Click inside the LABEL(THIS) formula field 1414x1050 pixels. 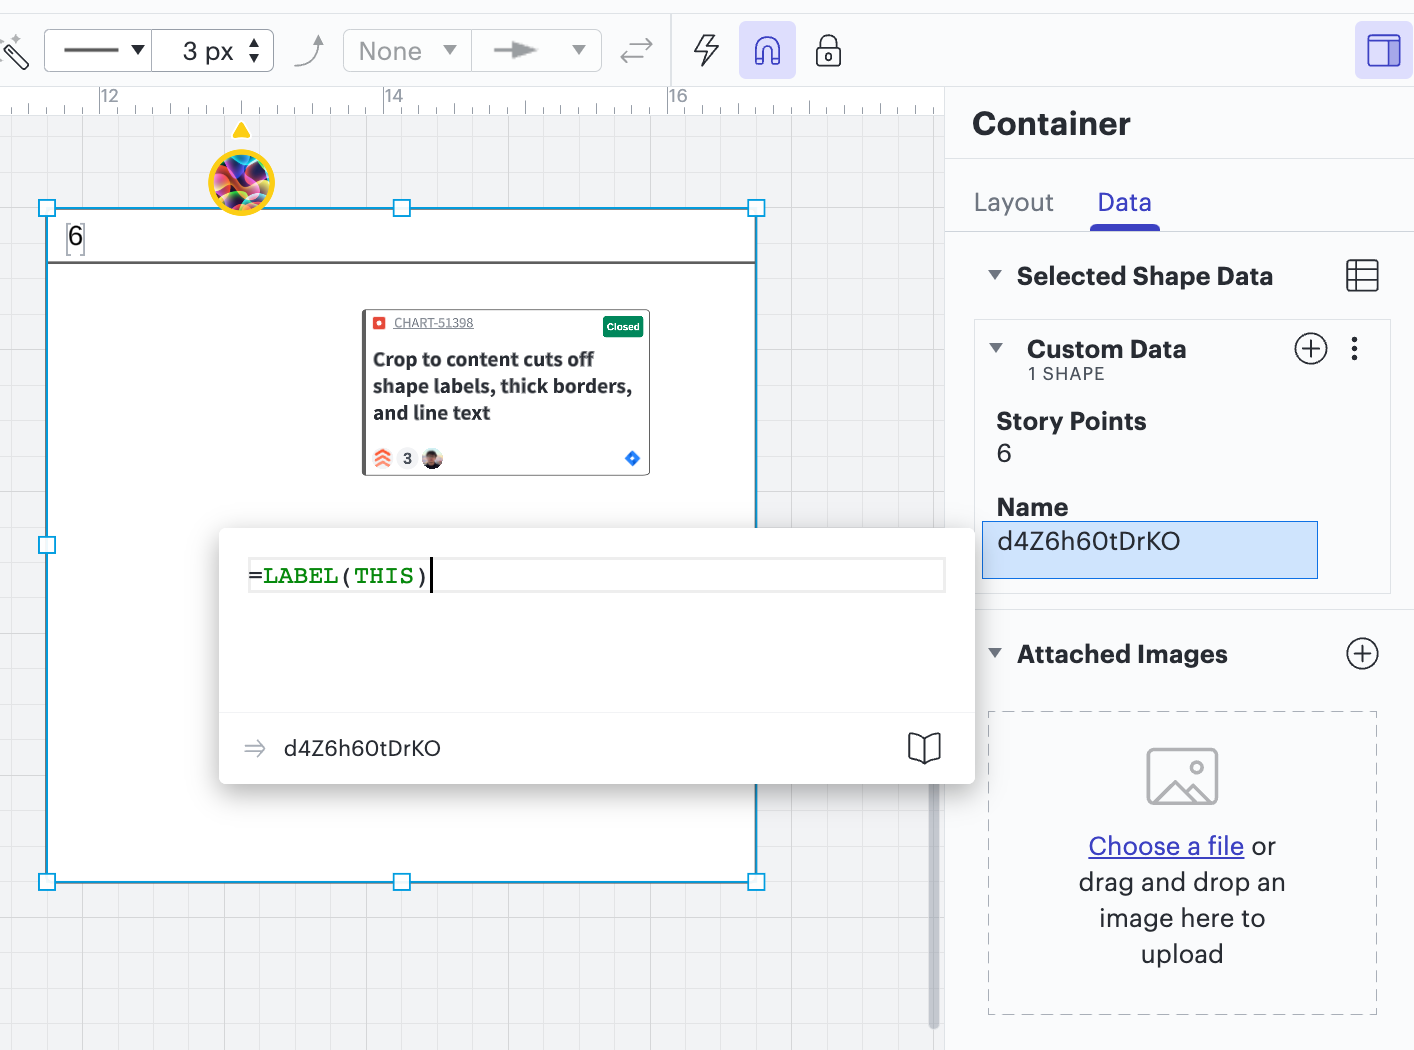point(596,575)
